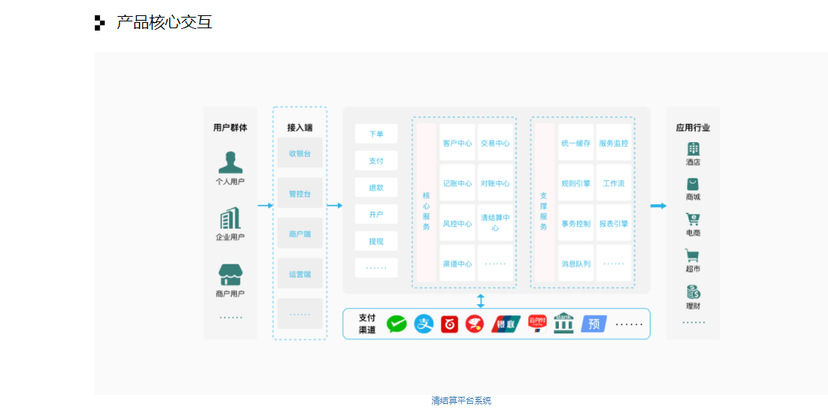Click the 核心服务 vertical label
The width and height of the screenshot is (828, 409).
click(427, 211)
